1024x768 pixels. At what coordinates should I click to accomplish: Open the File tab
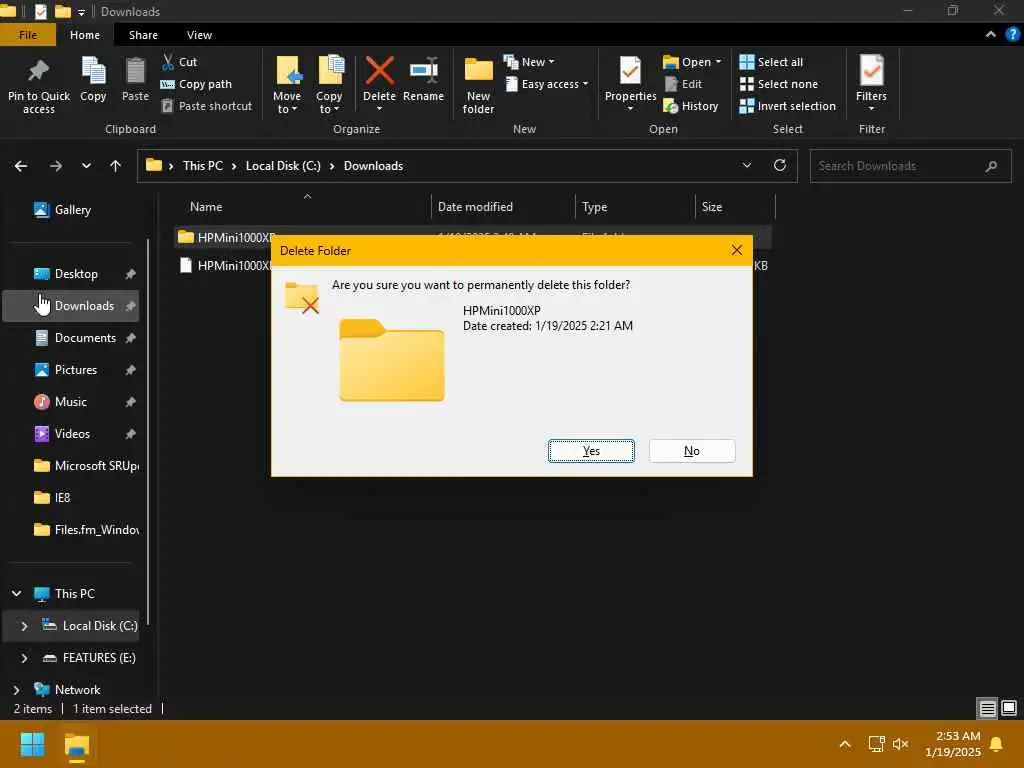28,35
